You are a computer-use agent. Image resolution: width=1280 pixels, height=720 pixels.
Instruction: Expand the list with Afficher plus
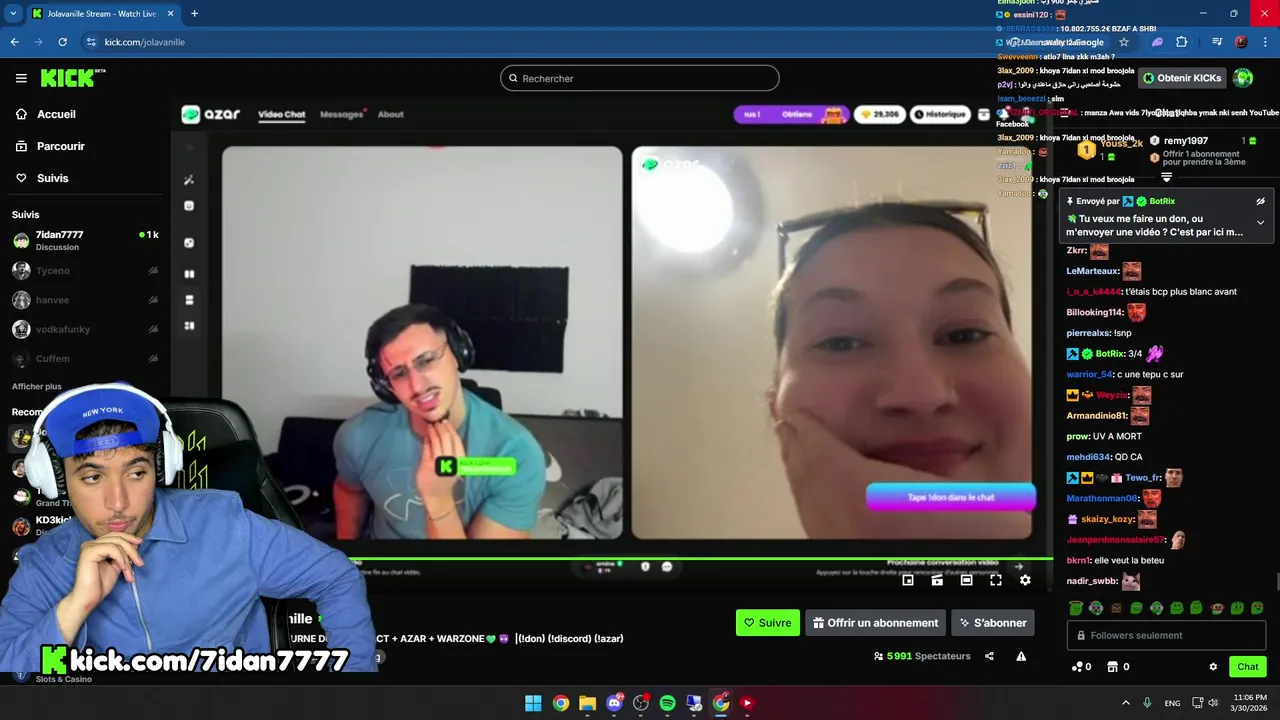tap(37, 386)
